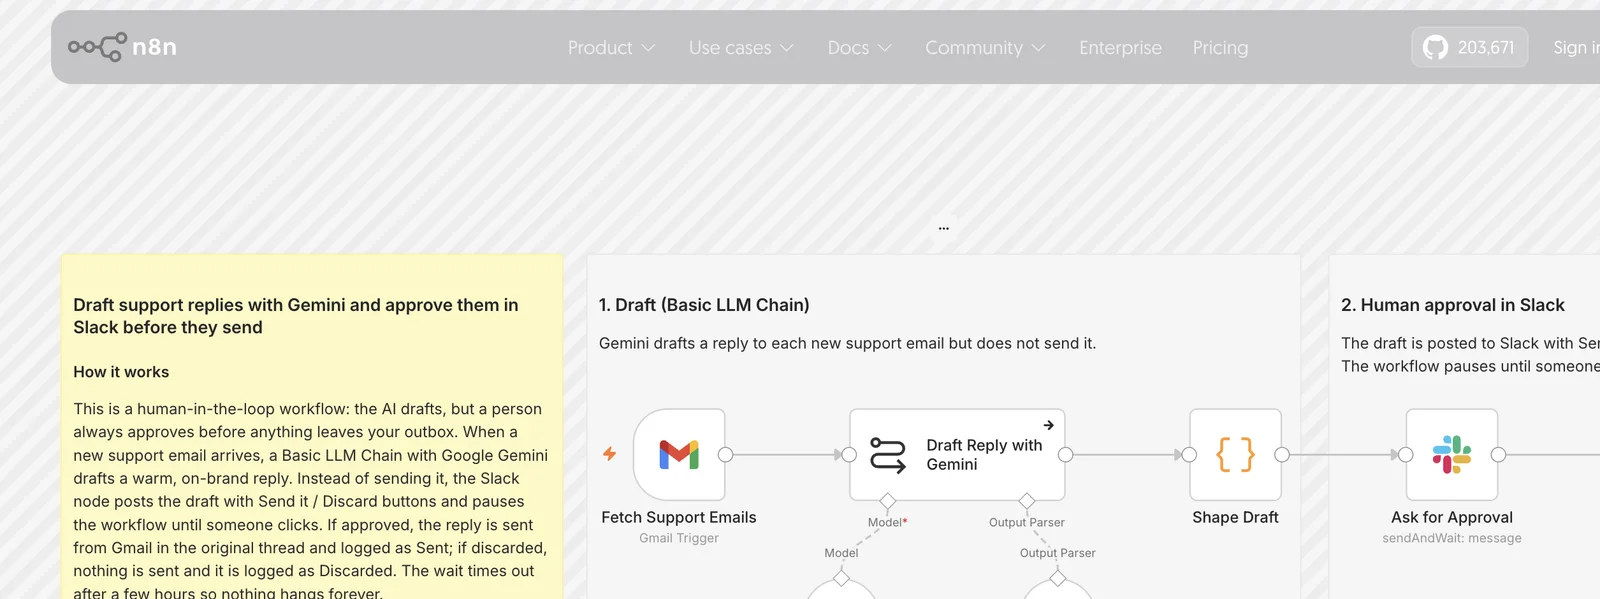The height and width of the screenshot is (599, 1600).
Task: Click the Ask for Approval label
Action: [x=1451, y=517]
